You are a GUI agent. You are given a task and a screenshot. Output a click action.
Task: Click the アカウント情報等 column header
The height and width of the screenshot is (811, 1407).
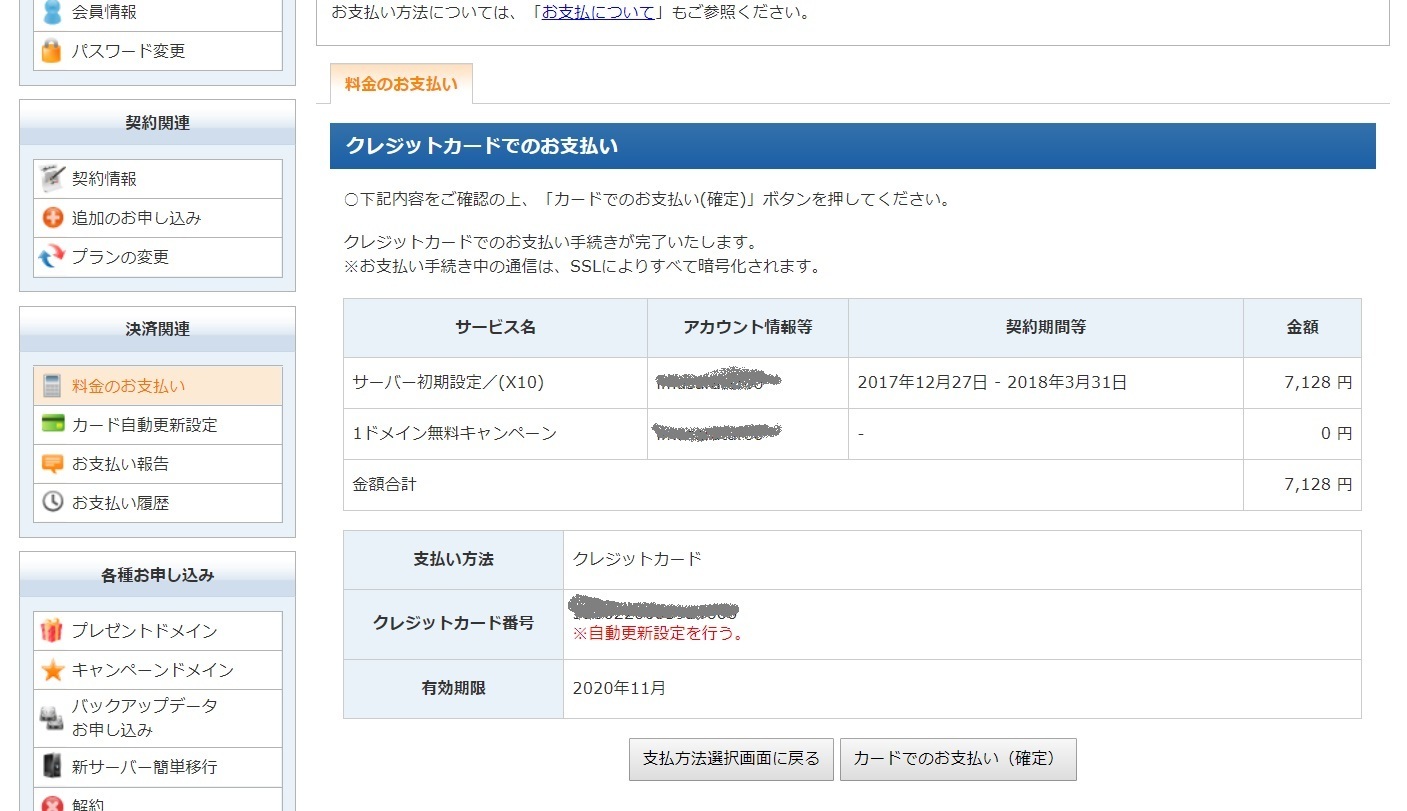click(x=747, y=327)
